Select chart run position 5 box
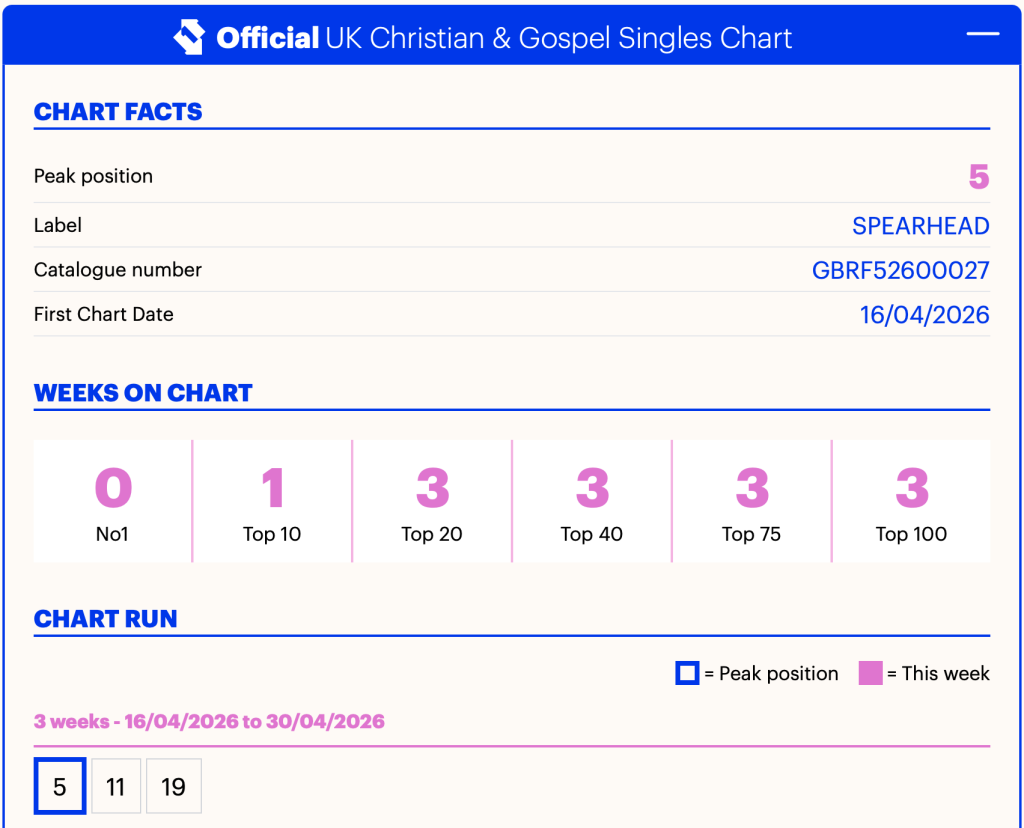The image size is (1024, 828). [60, 786]
